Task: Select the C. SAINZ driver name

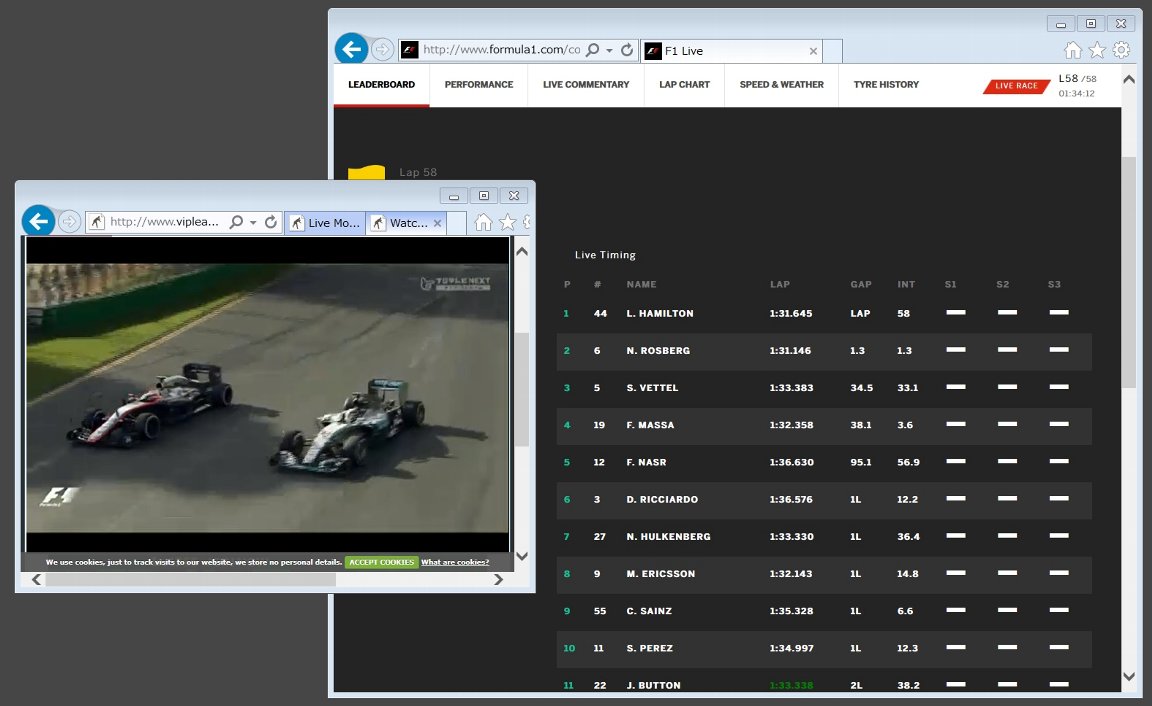Action: coord(649,611)
